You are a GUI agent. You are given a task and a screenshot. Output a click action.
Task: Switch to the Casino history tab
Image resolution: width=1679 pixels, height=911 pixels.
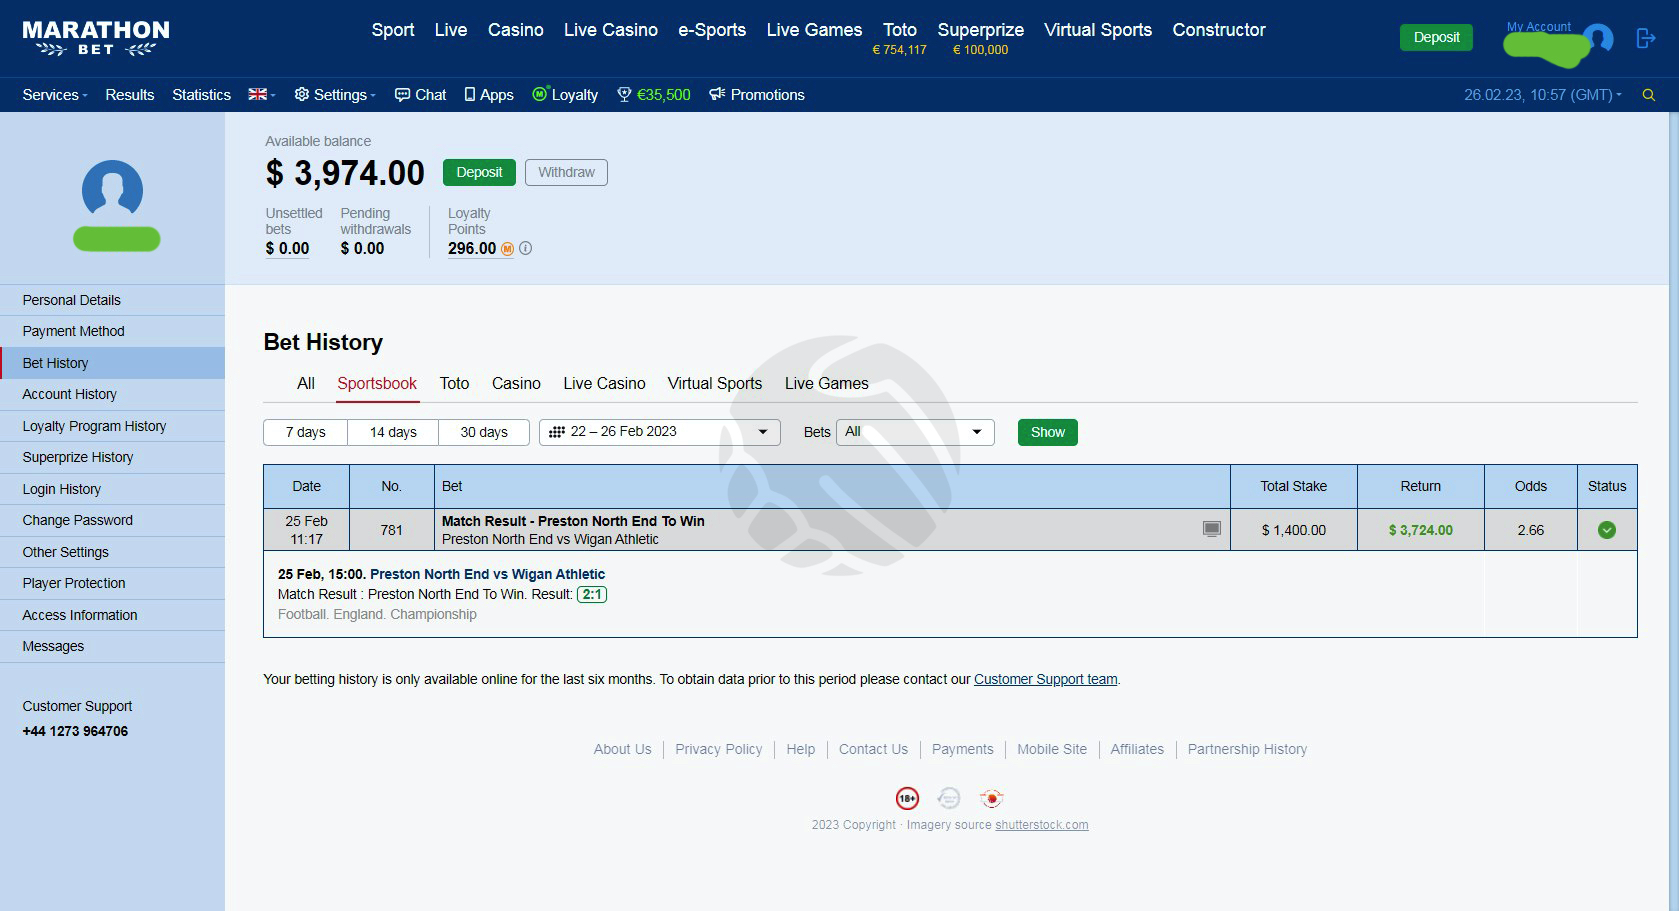tap(516, 383)
